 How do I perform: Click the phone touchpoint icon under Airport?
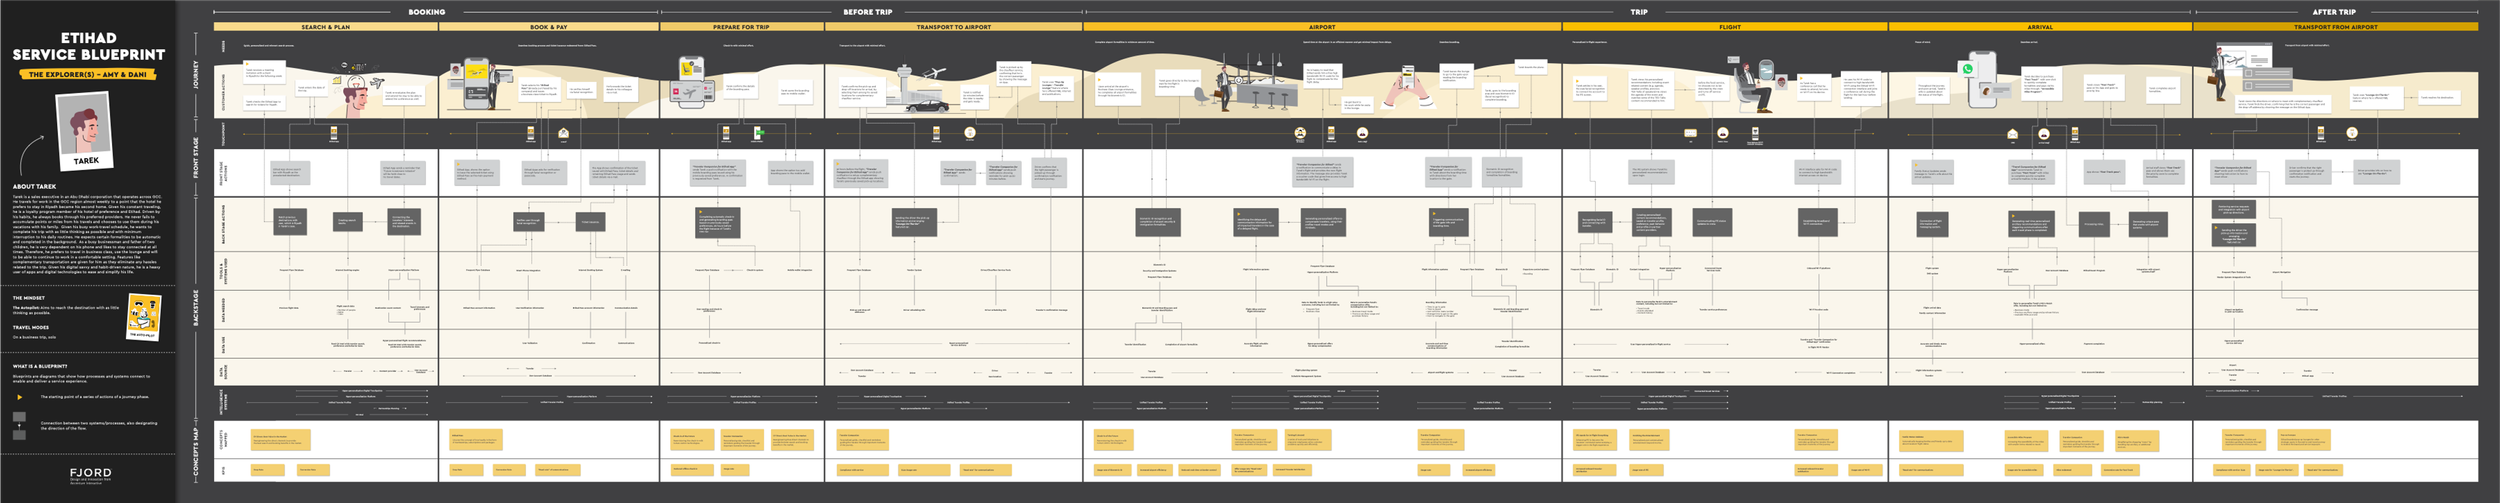1331,132
